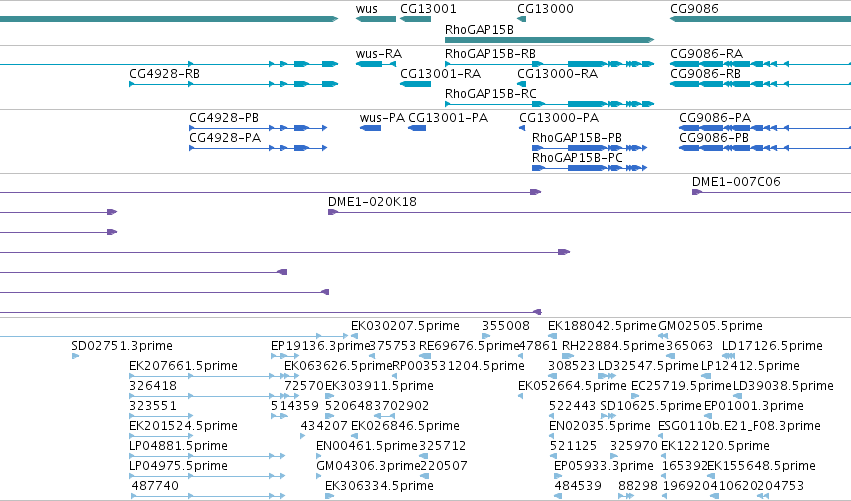Select EST EK306334.5prime
The height and width of the screenshot is (501, 851).
(379, 486)
